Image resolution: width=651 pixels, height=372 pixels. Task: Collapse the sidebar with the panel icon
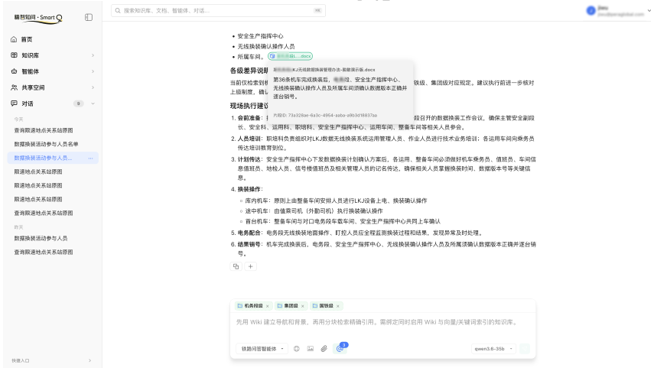(x=88, y=17)
